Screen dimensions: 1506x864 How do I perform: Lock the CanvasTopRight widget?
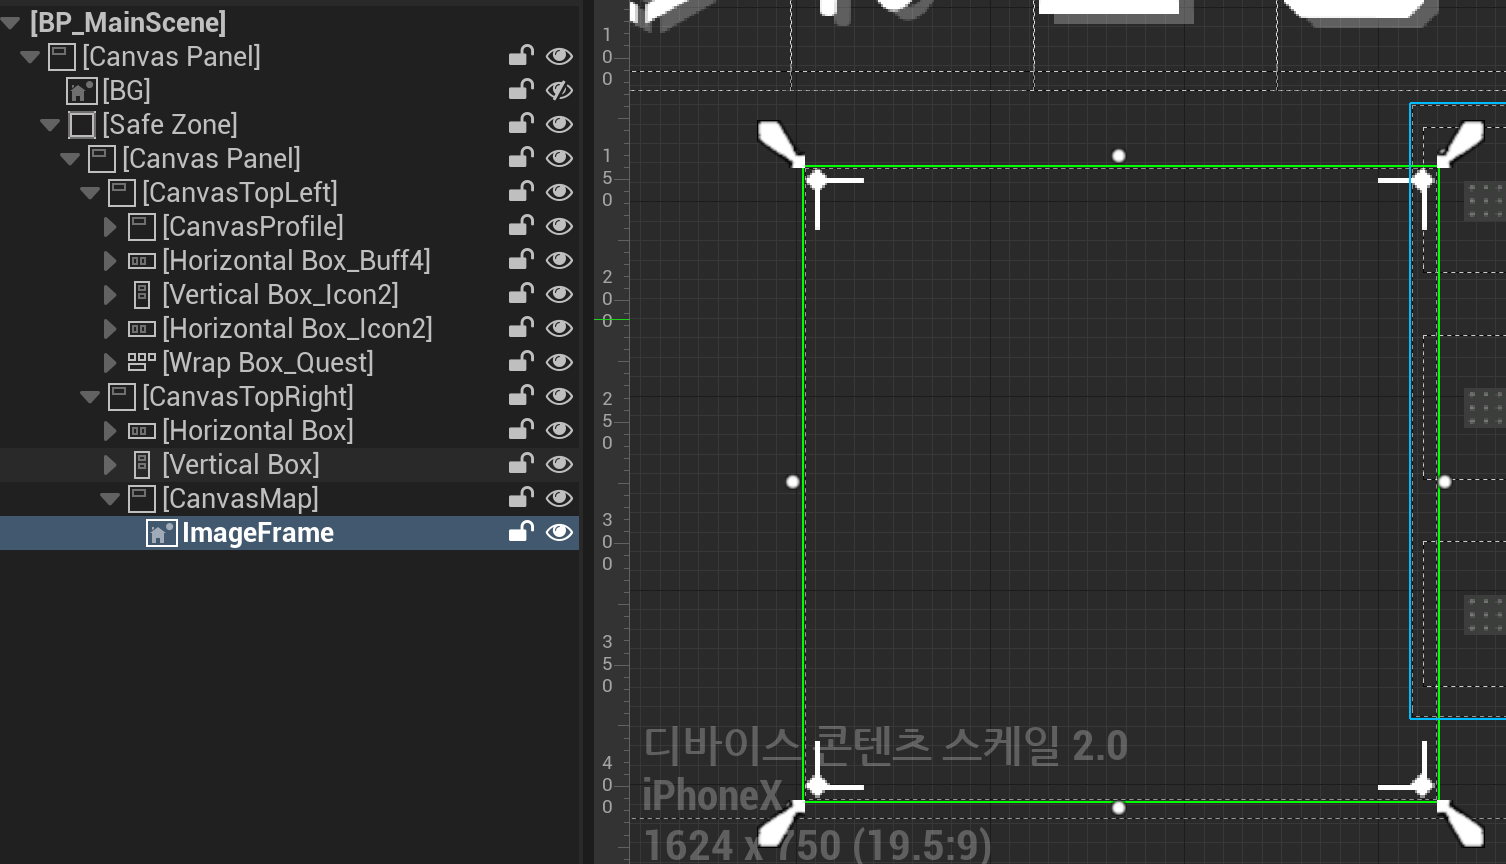521,396
